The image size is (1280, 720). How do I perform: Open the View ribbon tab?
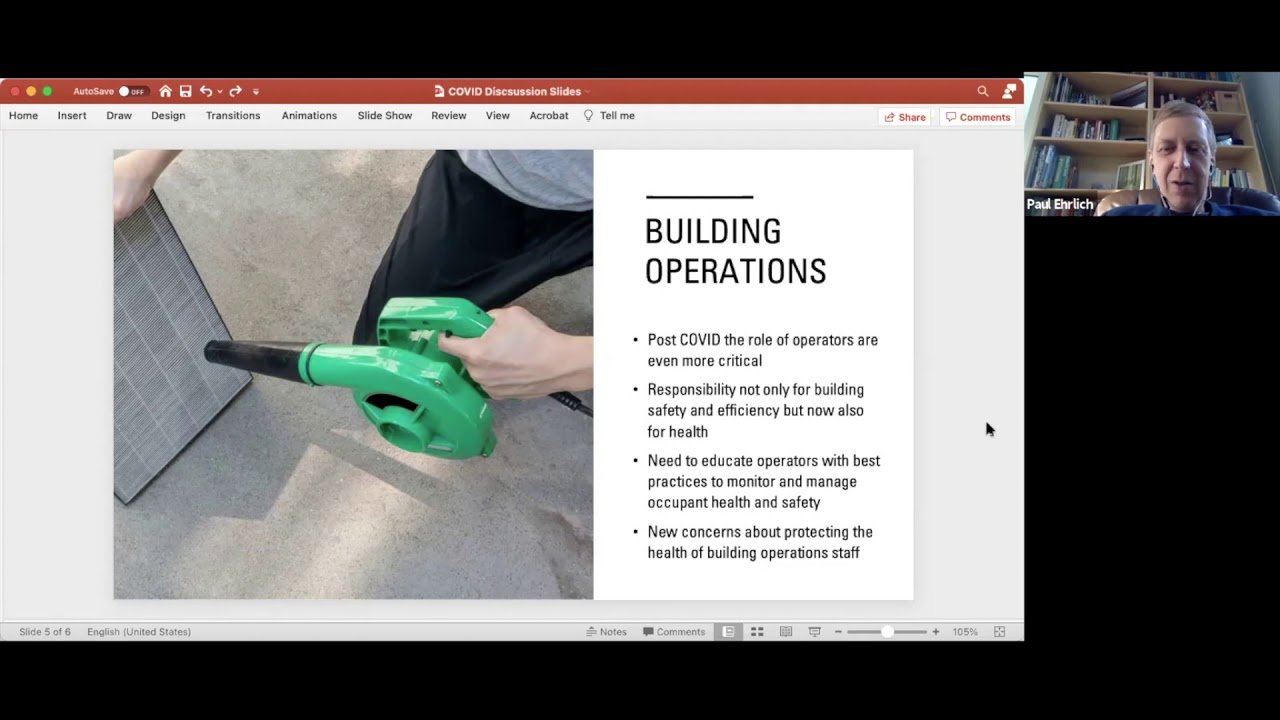tap(497, 116)
